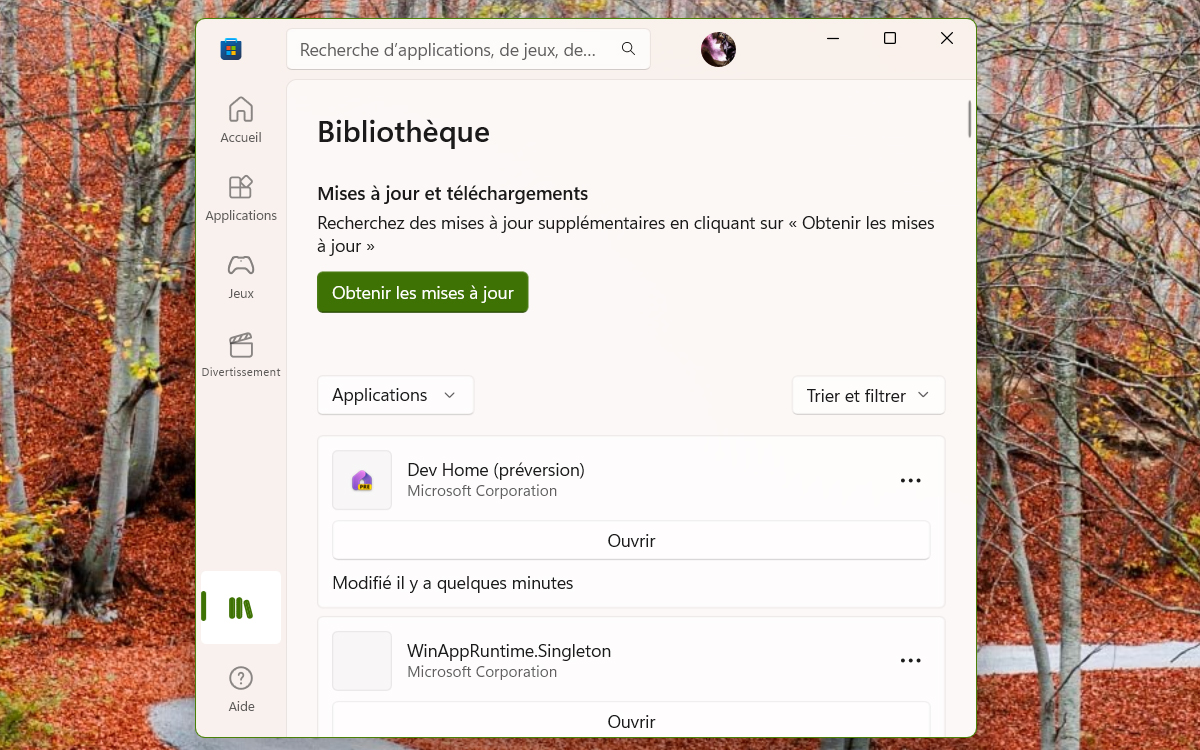Open the Divertissement sidebar section
The height and width of the screenshot is (750, 1200).
tap(241, 354)
